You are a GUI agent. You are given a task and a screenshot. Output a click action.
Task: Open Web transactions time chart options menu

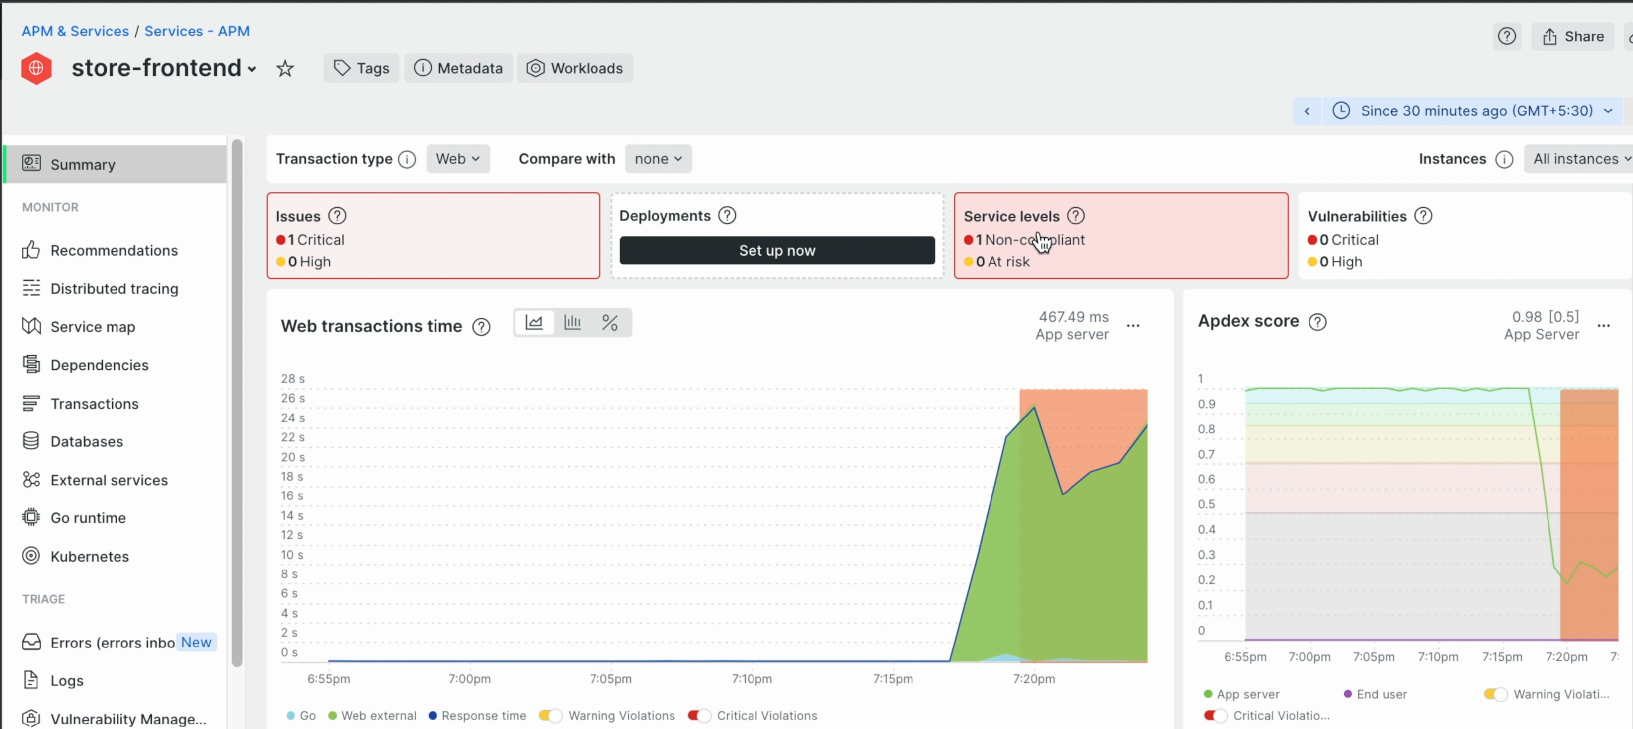click(1133, 325)
